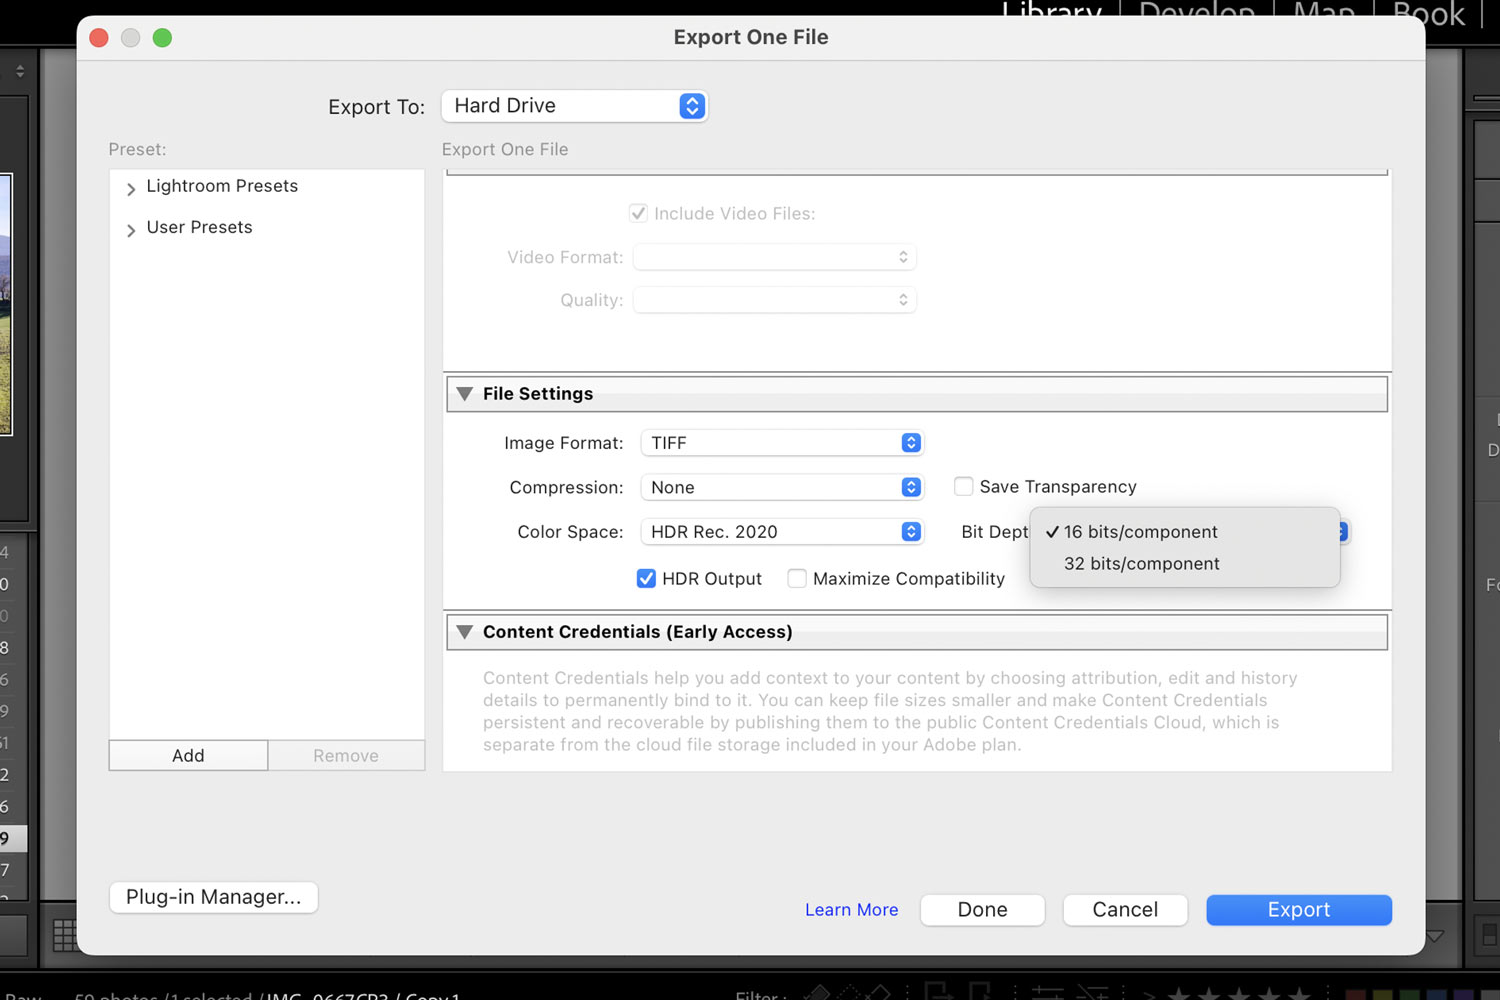Open the Export To dropdown
The width and height of the screenshot is (1500, 1000).
(574, 106)
